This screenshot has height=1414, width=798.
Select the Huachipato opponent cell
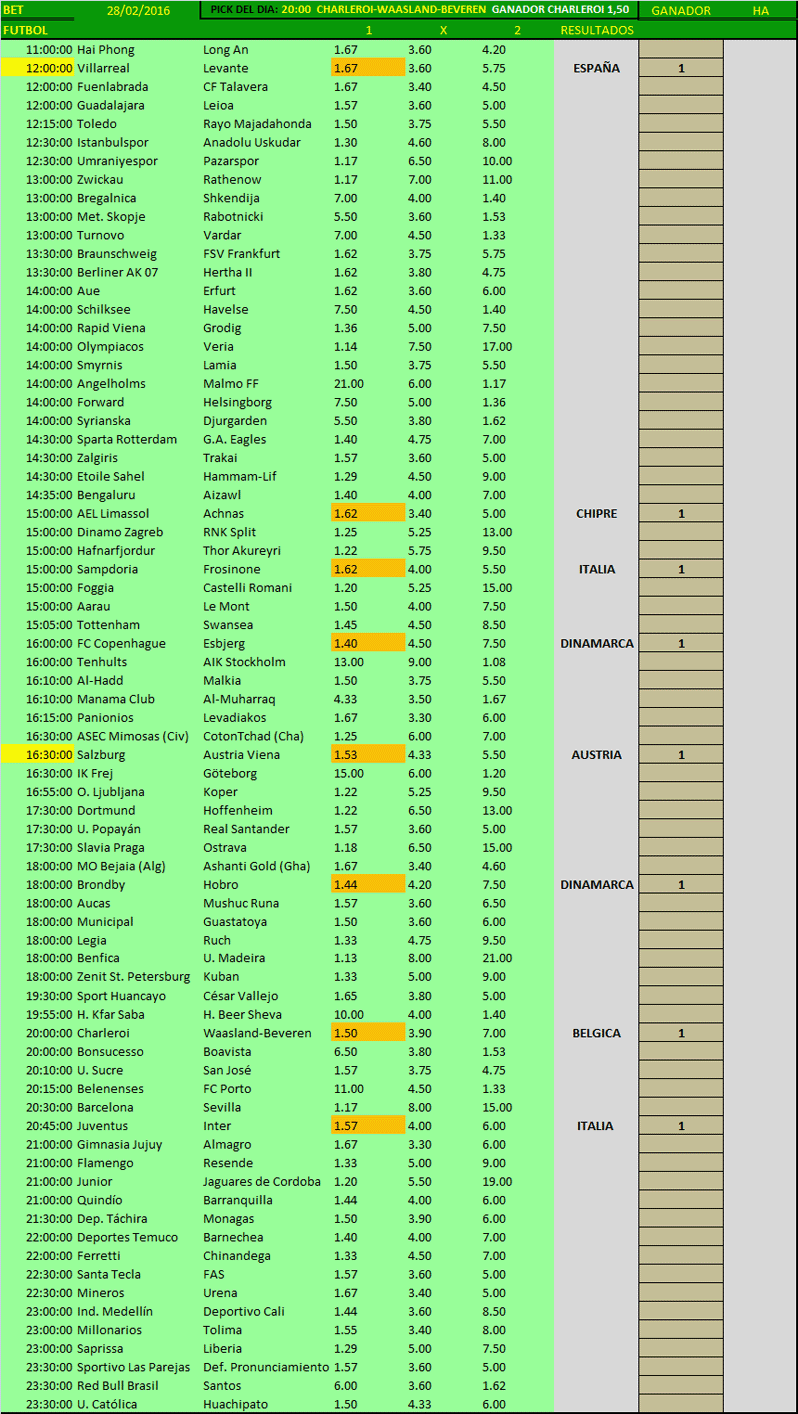point(236,1404)
